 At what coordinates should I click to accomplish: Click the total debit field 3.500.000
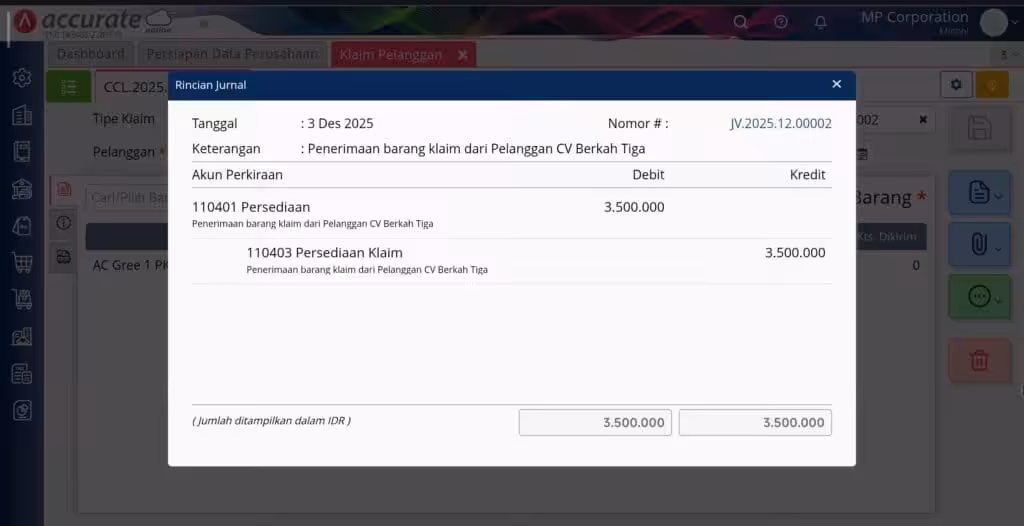pyautogui.click(x=595, y=423)
